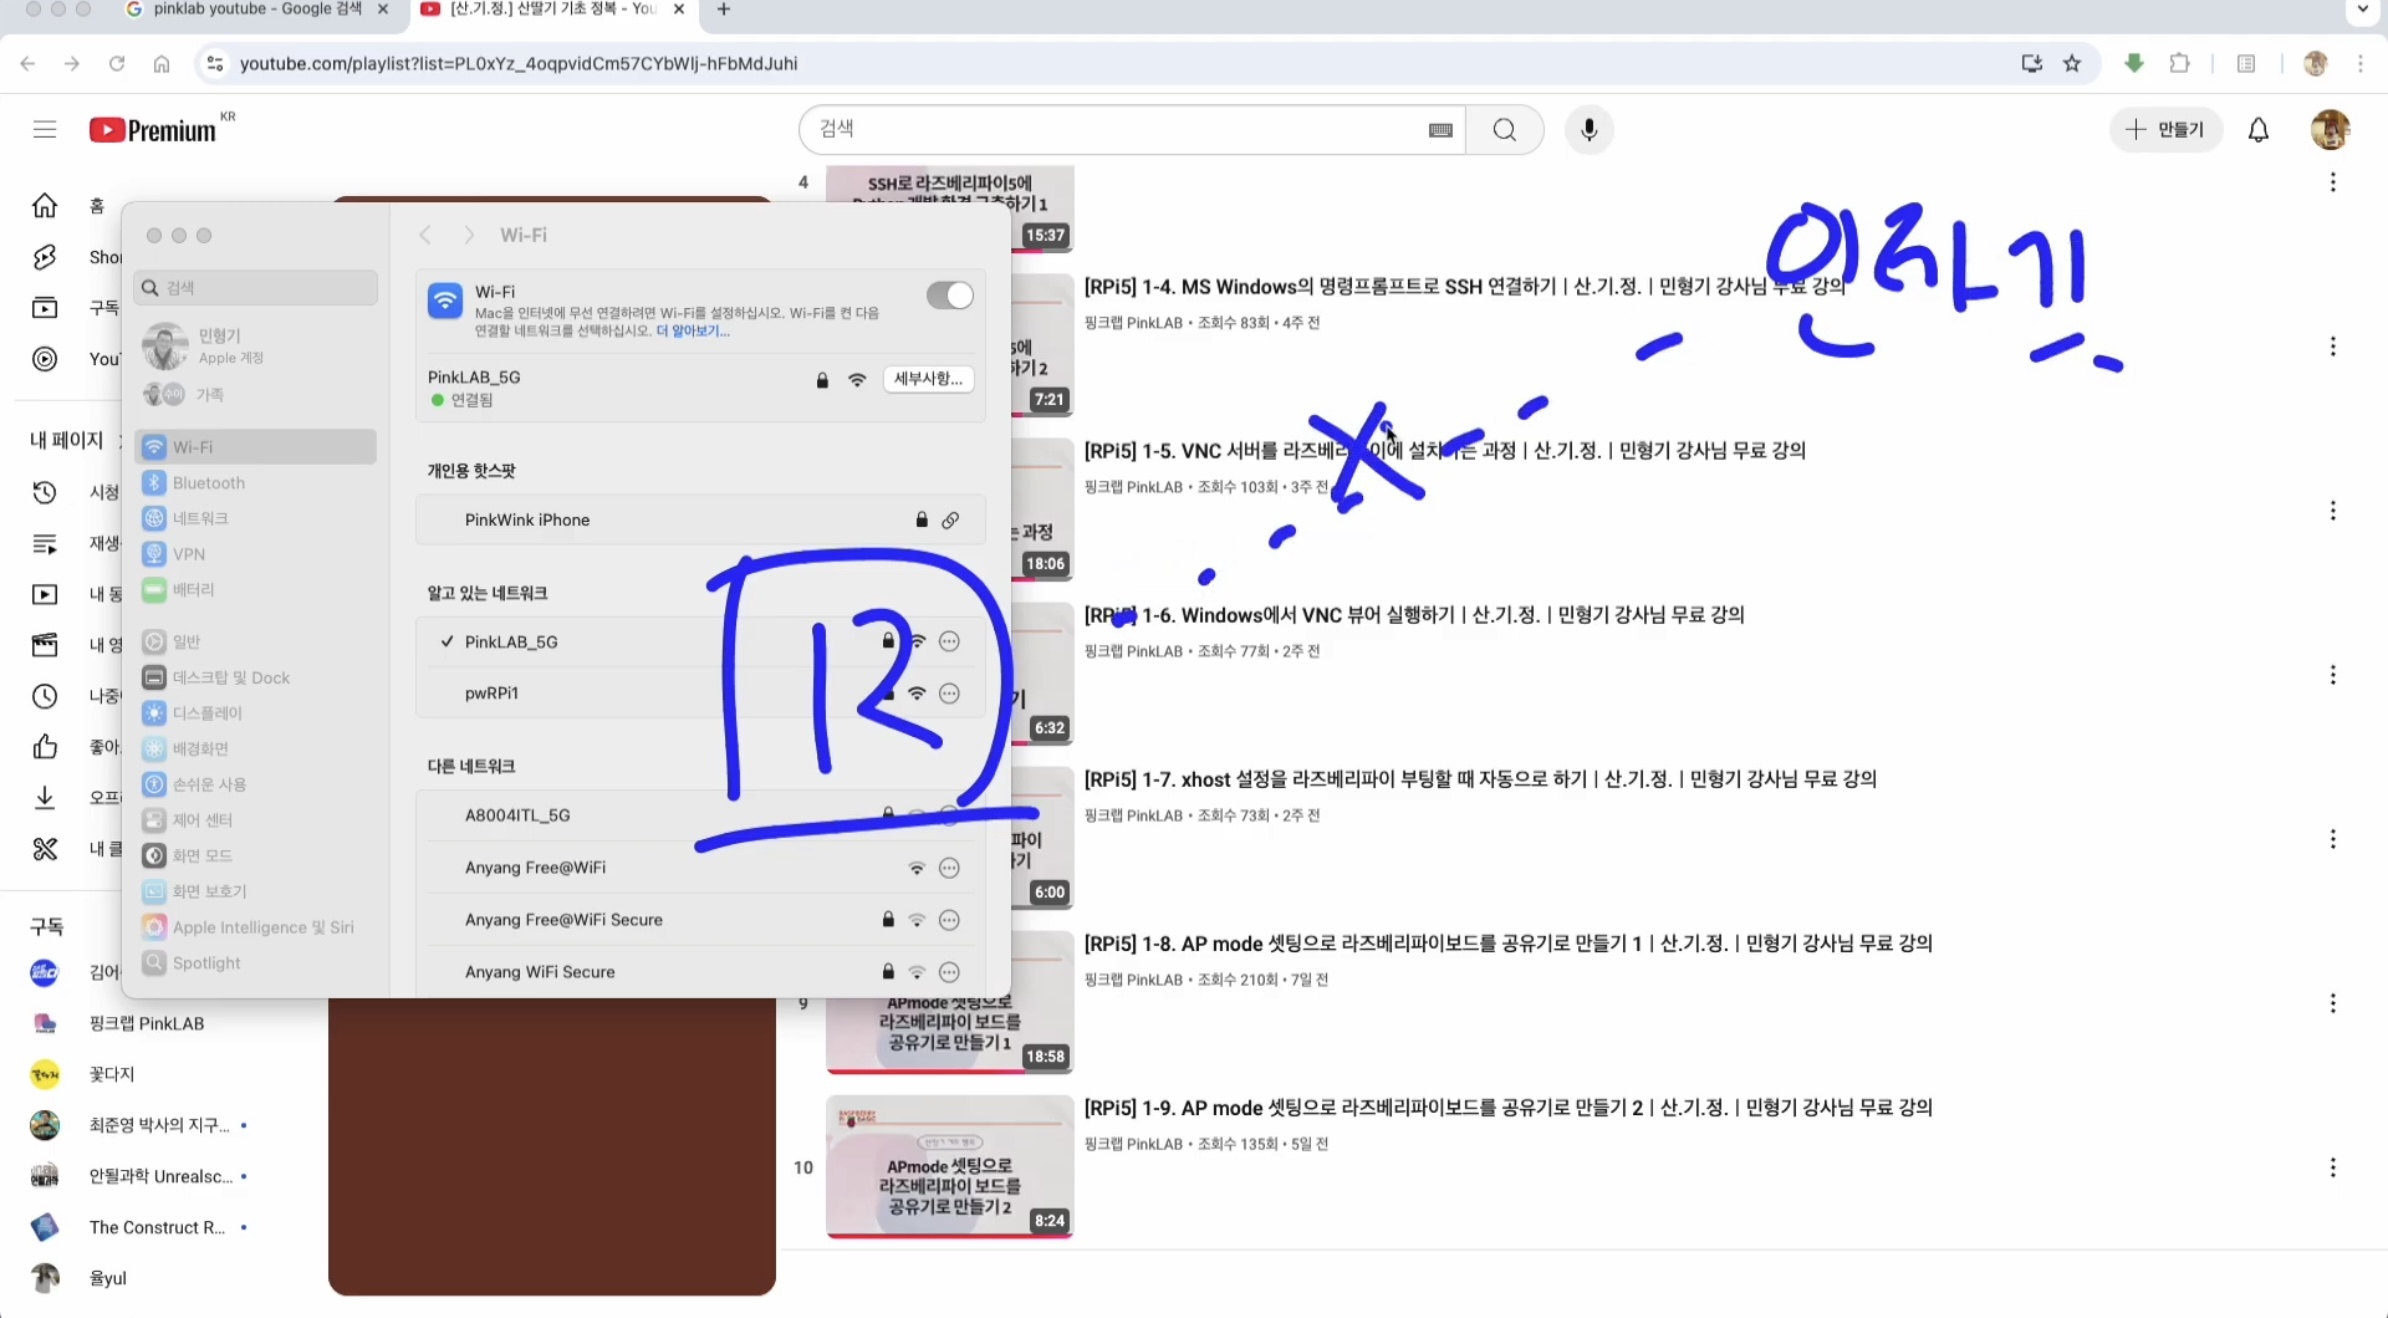Copy link icon for PinkWink iPhone hotspot
2388x1318 pixels.
click(x=950, y=520)
